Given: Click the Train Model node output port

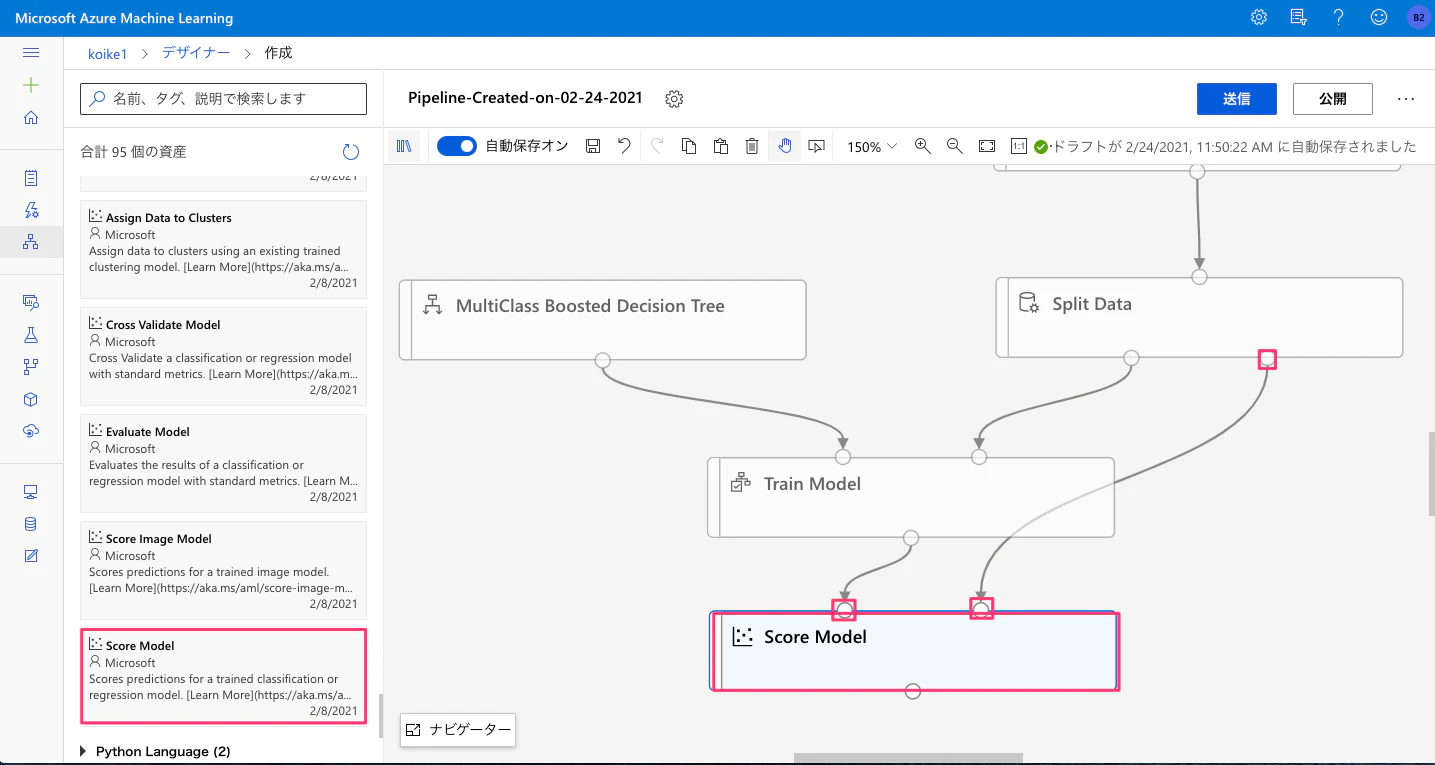Looking at the screenshot, I should pos(910,538).
